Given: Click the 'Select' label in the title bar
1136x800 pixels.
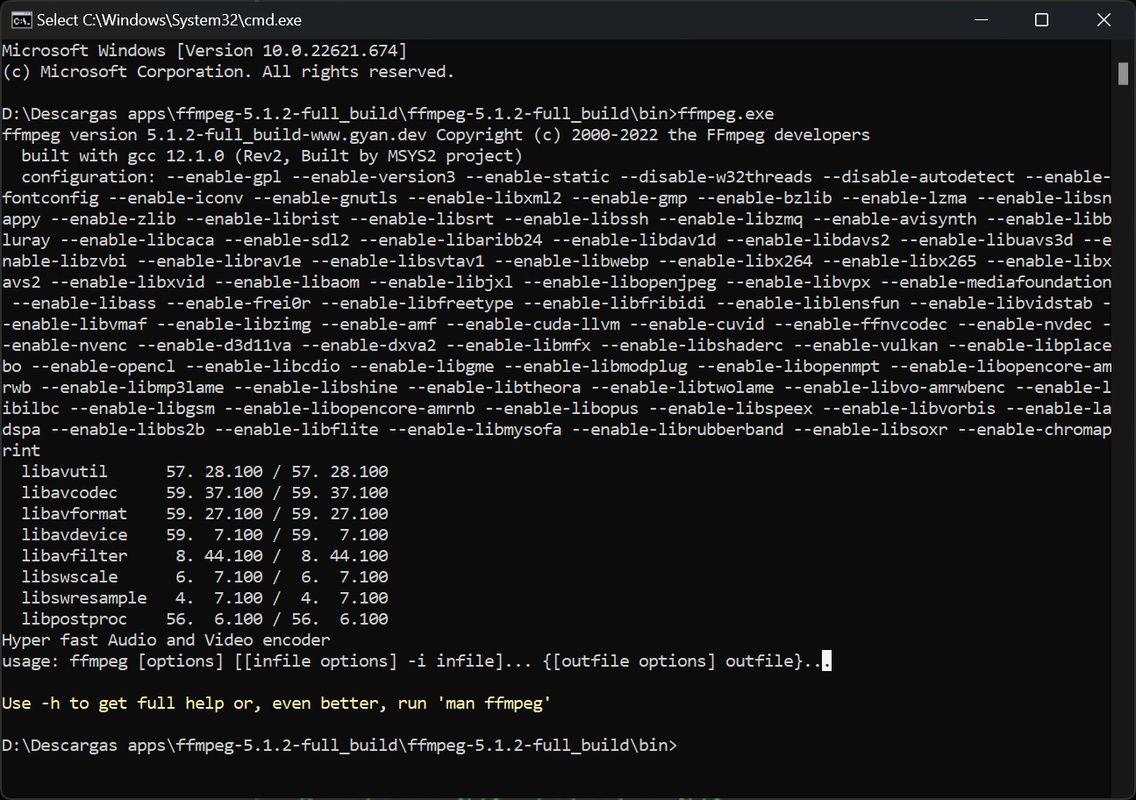Looking at the screenshot, I should coord(58,19).
